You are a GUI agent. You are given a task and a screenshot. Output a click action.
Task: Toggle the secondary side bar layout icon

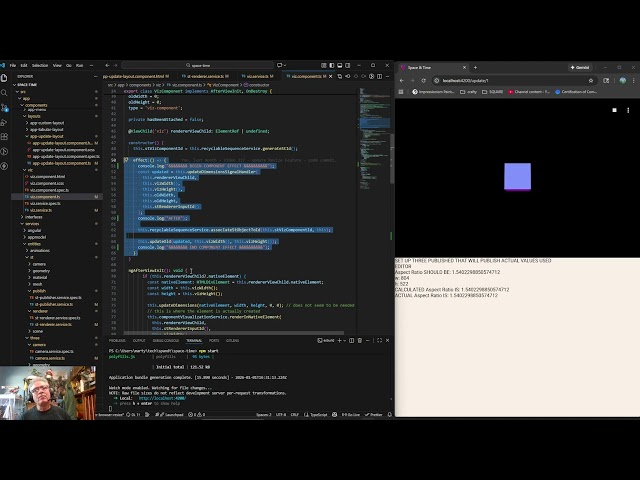347,65
